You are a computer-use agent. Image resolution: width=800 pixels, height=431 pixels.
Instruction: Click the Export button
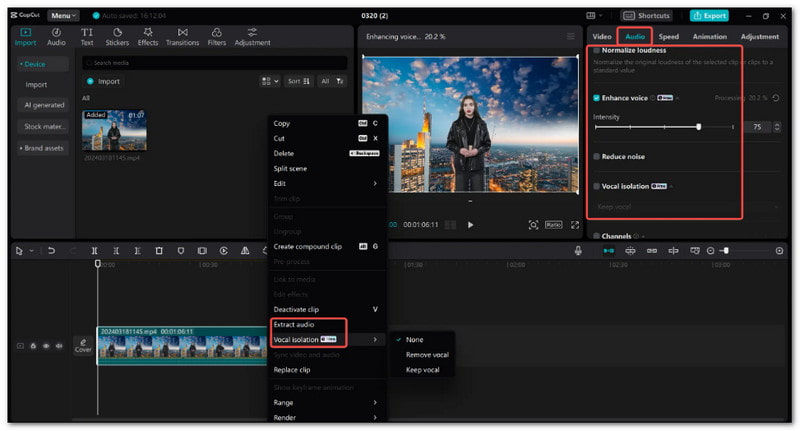[x=709, y=16]
